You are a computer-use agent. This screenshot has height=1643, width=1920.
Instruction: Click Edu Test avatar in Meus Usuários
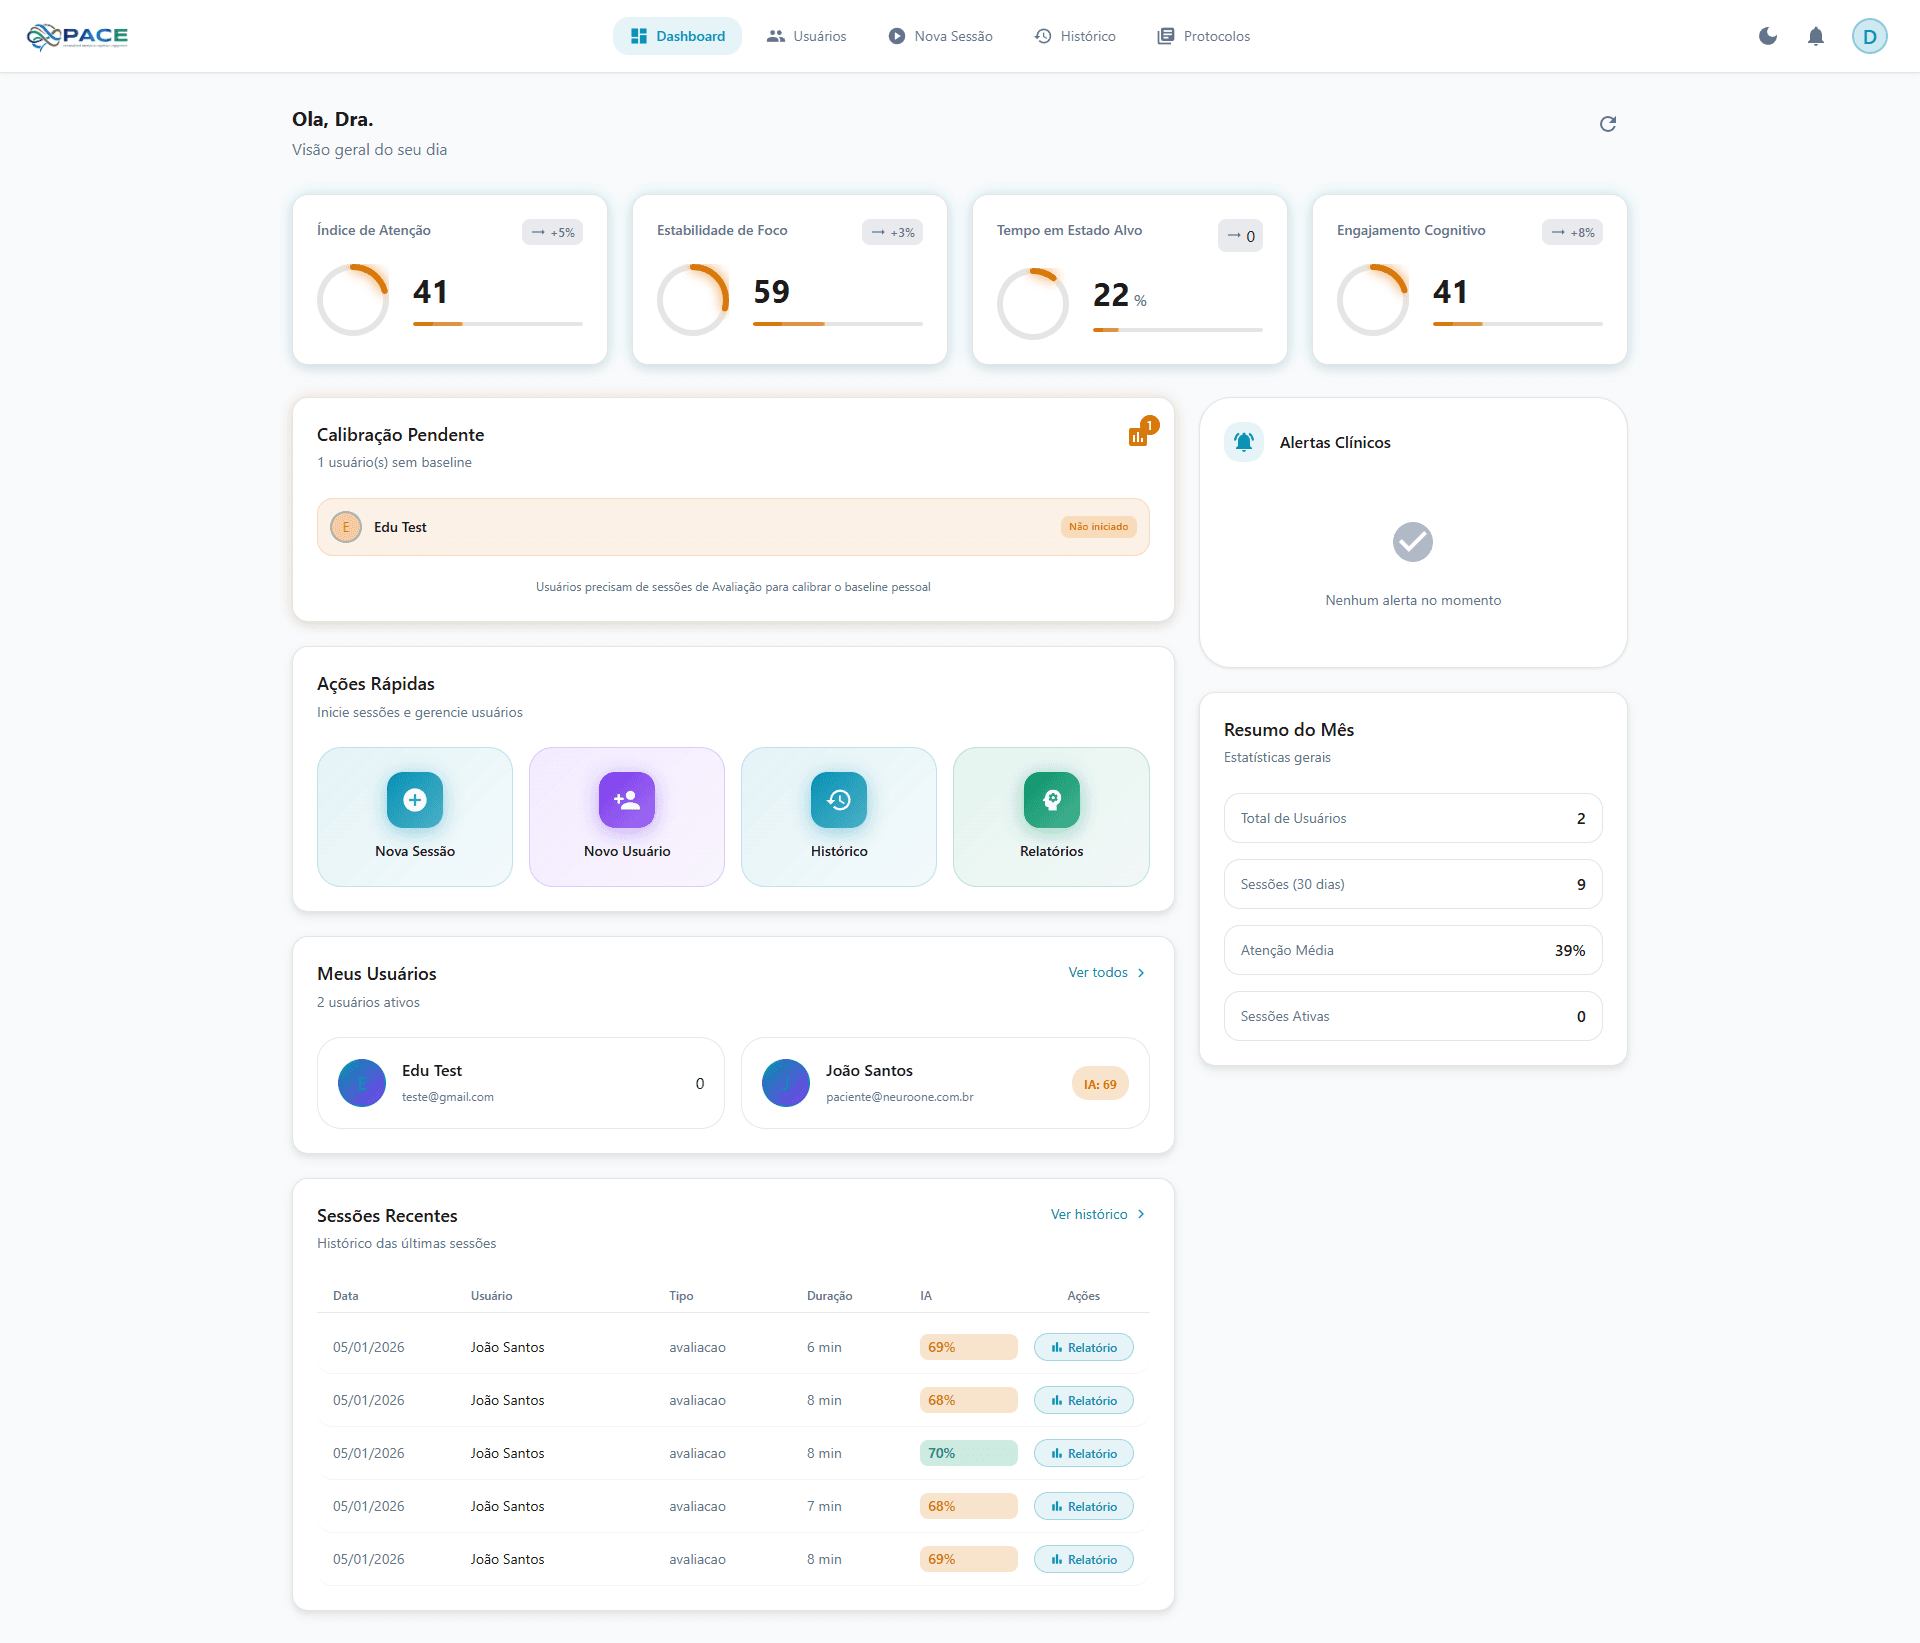point(362,1083)
